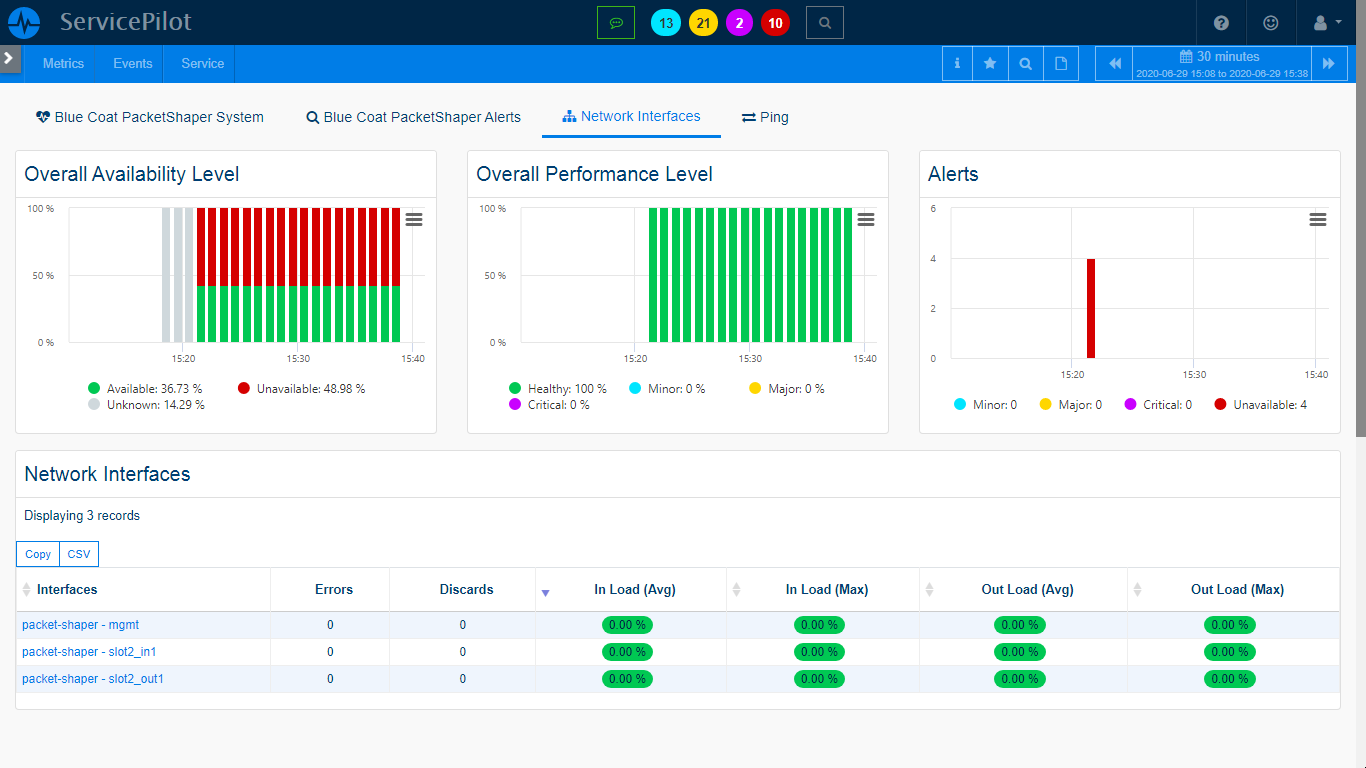This screenshot has width=1366, height=768.
Task: Open the packet-shaper - slot2_in1 interface link
Action: (x=89, y=652)
